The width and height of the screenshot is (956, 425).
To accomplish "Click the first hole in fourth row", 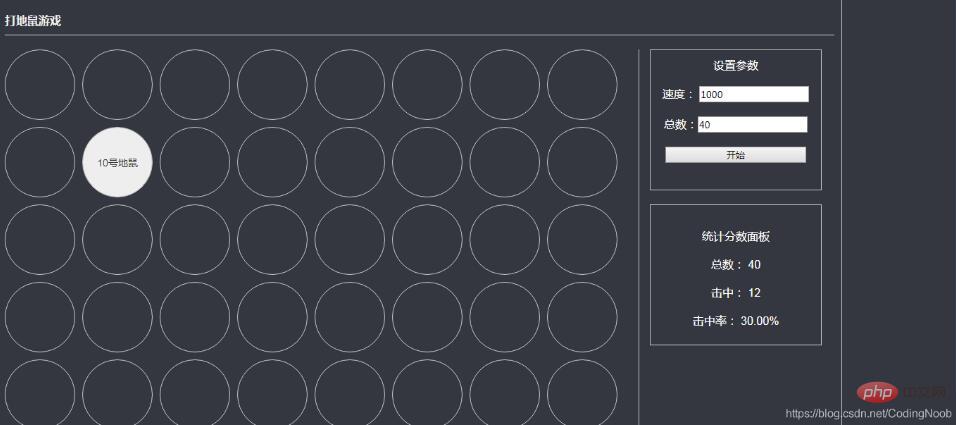I will (x=40, y=317).
